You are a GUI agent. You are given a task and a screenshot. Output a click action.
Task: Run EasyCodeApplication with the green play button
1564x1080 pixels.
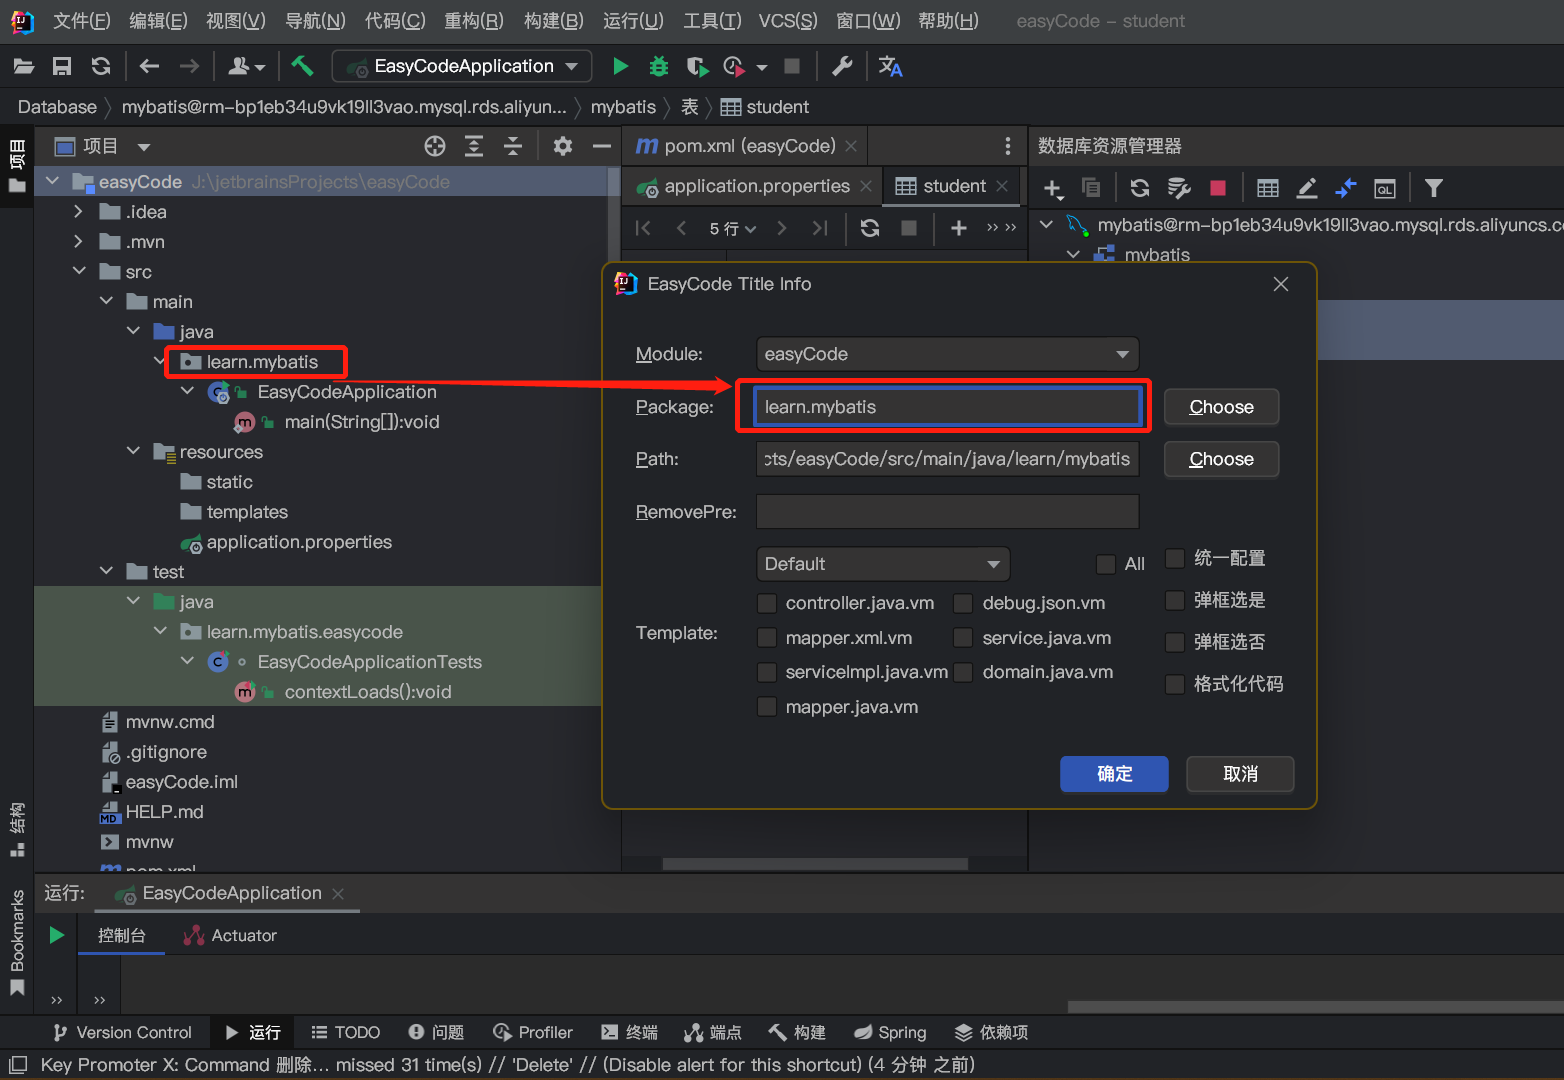click(x=620, y=66)
